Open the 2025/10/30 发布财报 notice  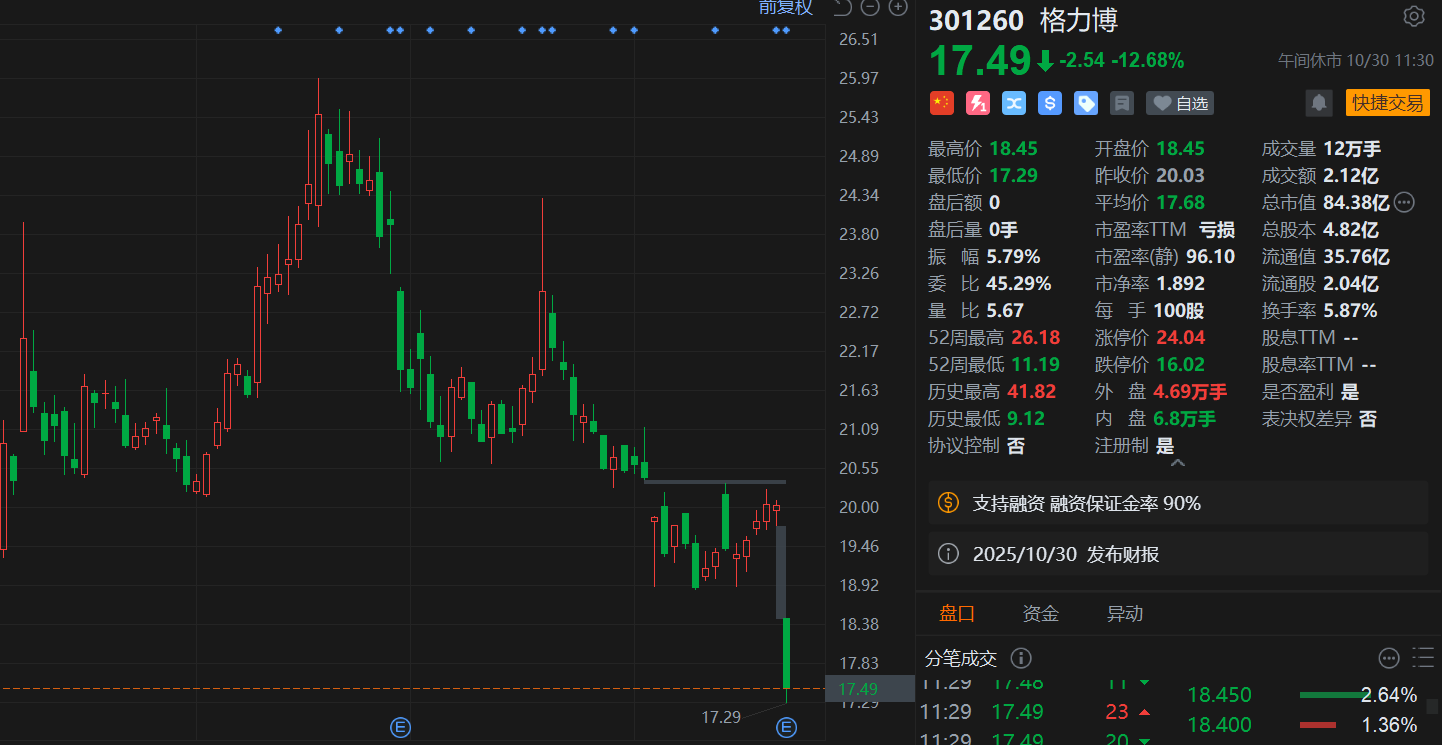tap(1065, 554)
